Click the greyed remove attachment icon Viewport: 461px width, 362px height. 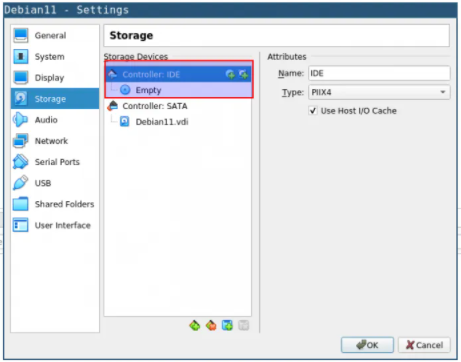tap(244, 325)
